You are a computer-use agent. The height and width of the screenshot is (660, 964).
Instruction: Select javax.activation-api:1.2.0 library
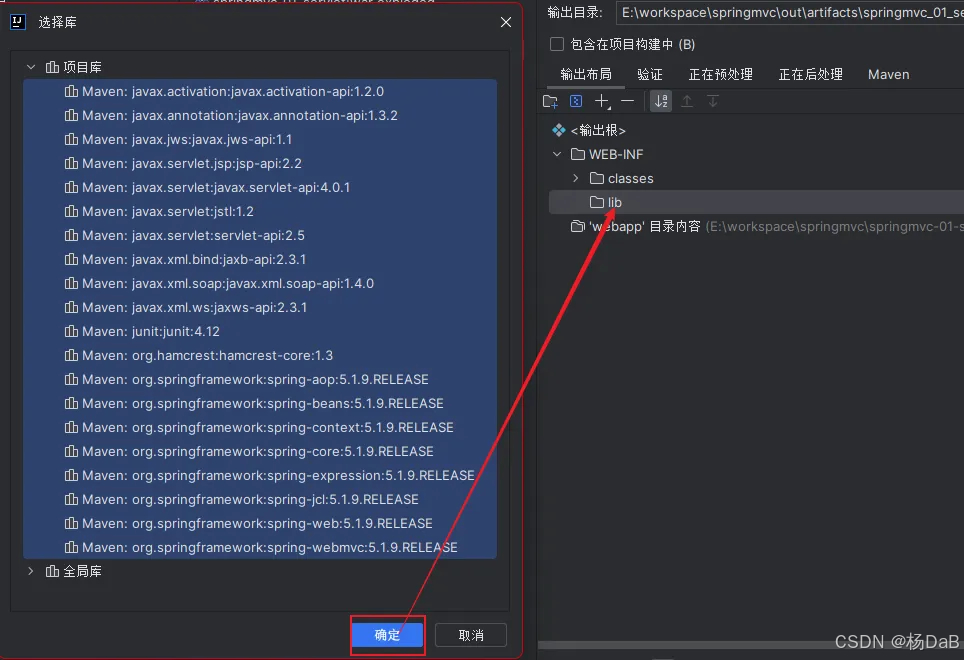(x=259, y=92)
